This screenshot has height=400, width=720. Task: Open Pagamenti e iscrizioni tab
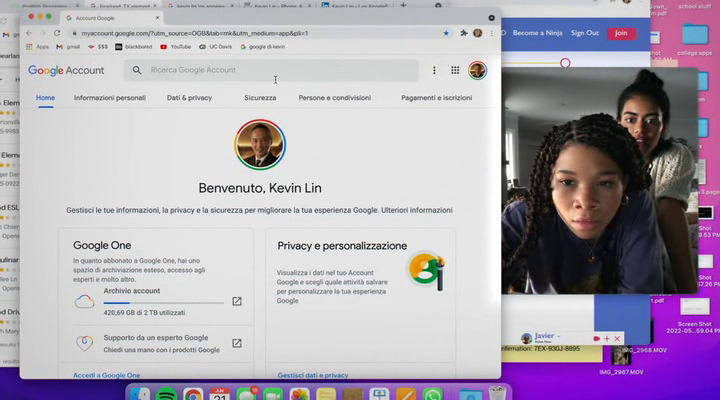436,98
